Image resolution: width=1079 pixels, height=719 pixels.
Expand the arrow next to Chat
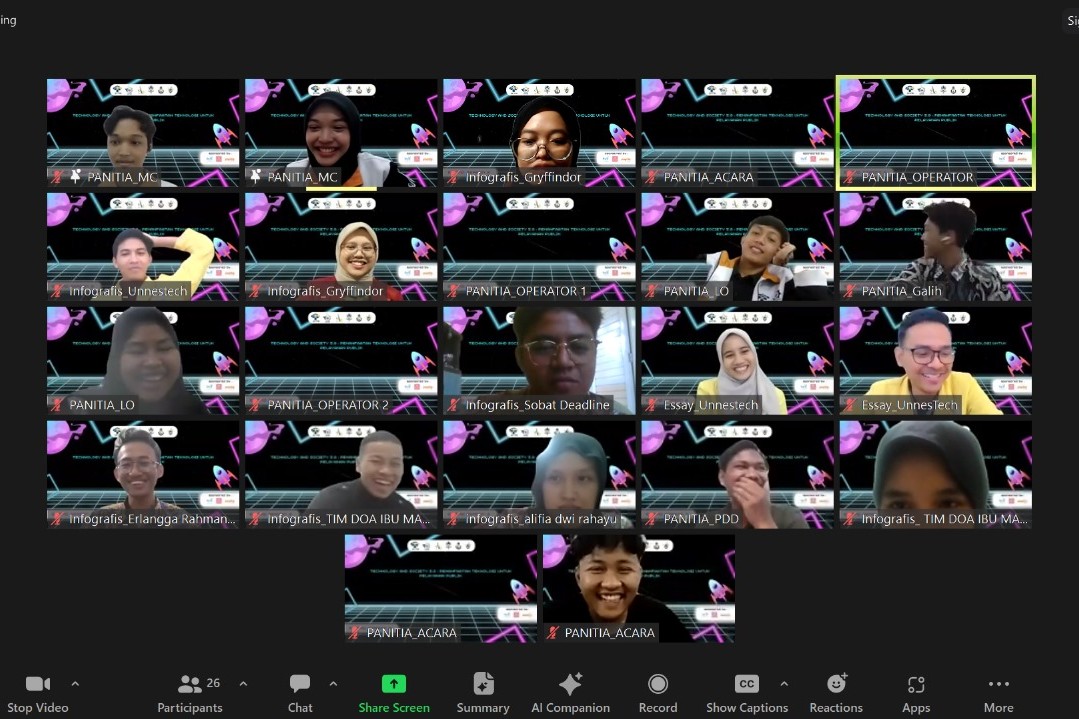click(x=333, y=684)
